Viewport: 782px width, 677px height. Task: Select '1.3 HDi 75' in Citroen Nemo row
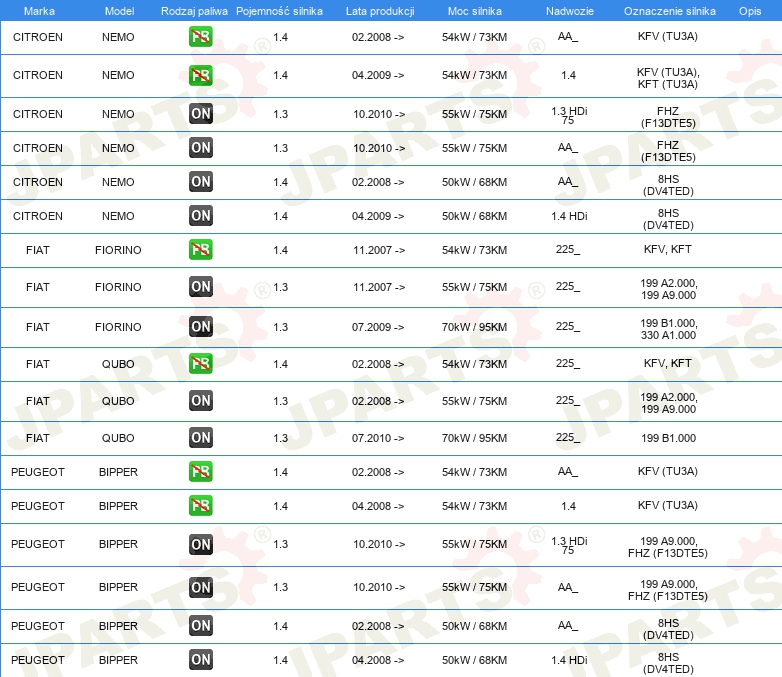pos(569,116)
